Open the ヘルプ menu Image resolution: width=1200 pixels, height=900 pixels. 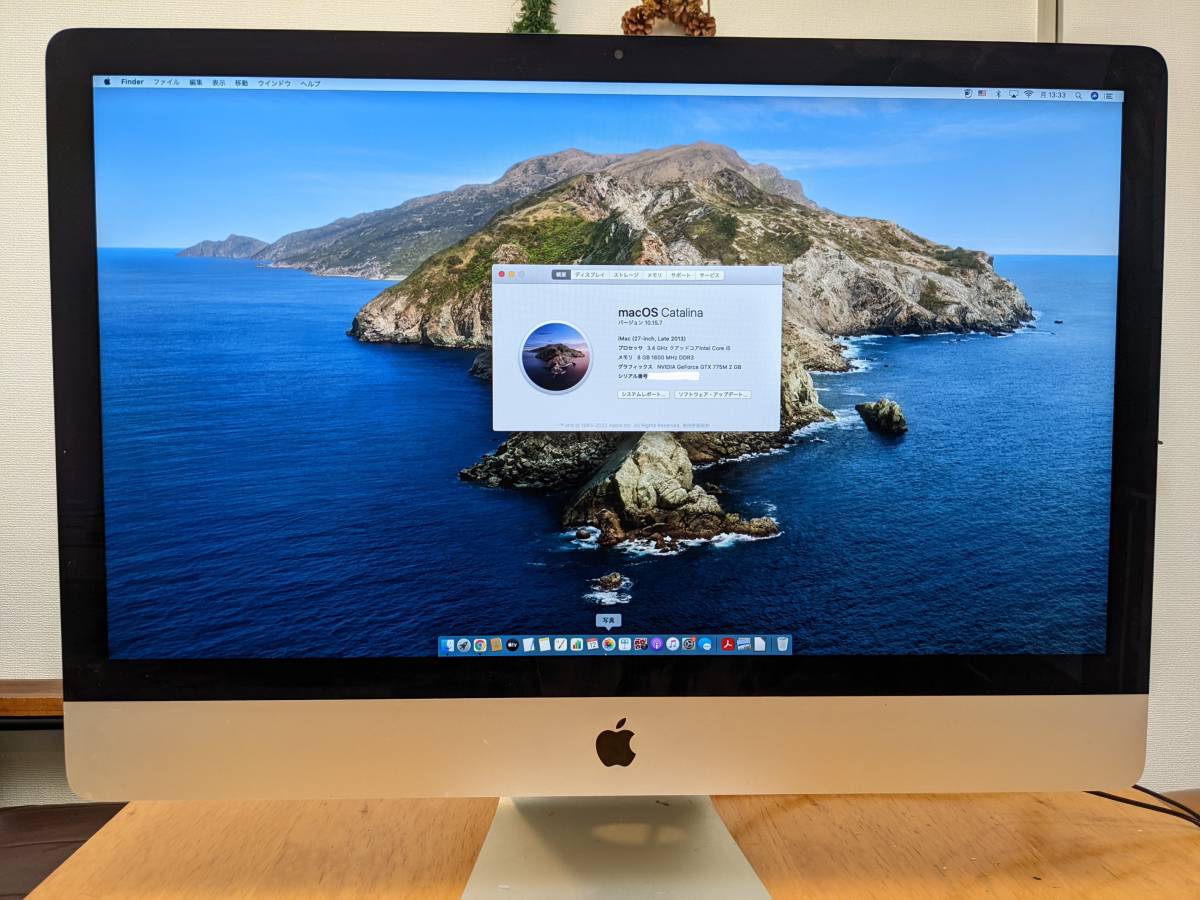pos(311,83)
